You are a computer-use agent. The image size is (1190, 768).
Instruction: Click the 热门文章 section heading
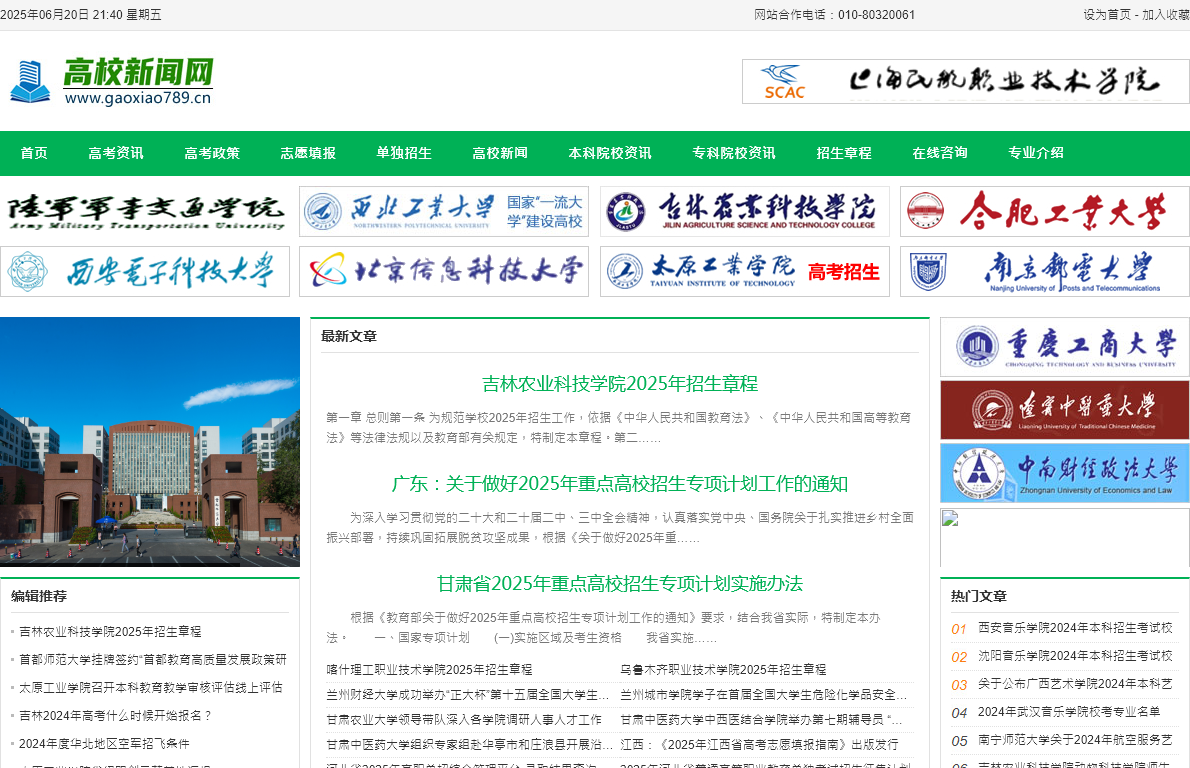point(979,596)
